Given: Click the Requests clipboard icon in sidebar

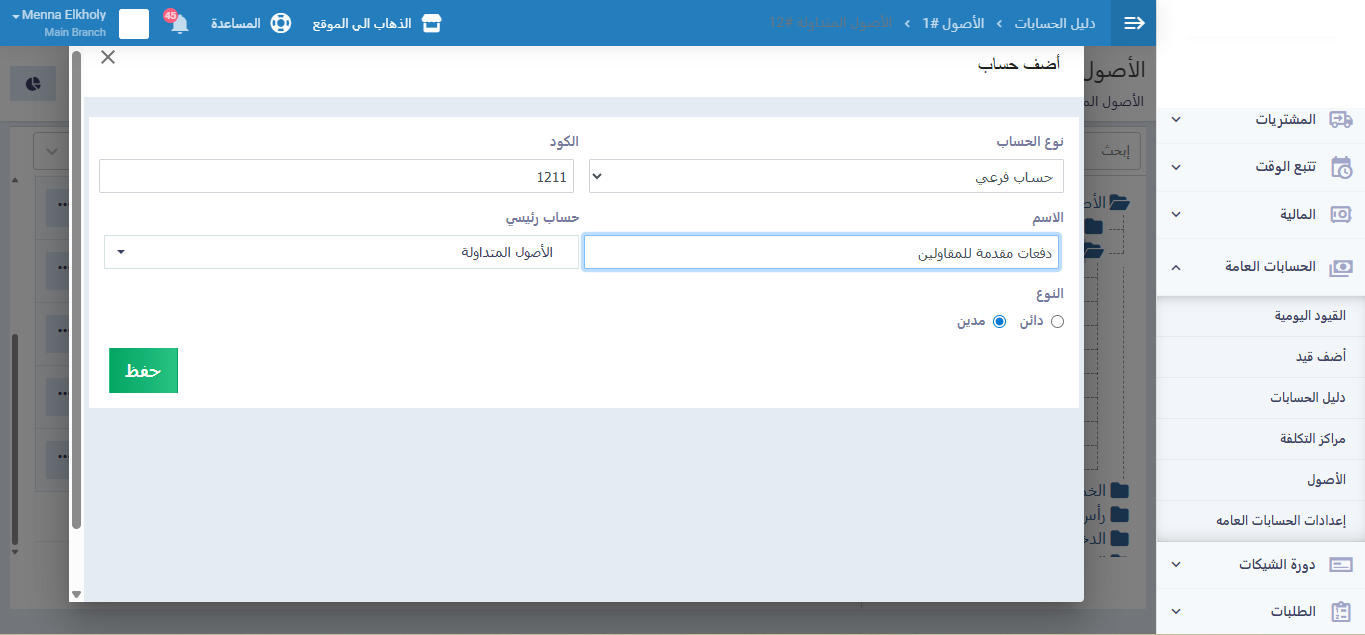Looking at the screenshot, I should [x=1340, y=611].
